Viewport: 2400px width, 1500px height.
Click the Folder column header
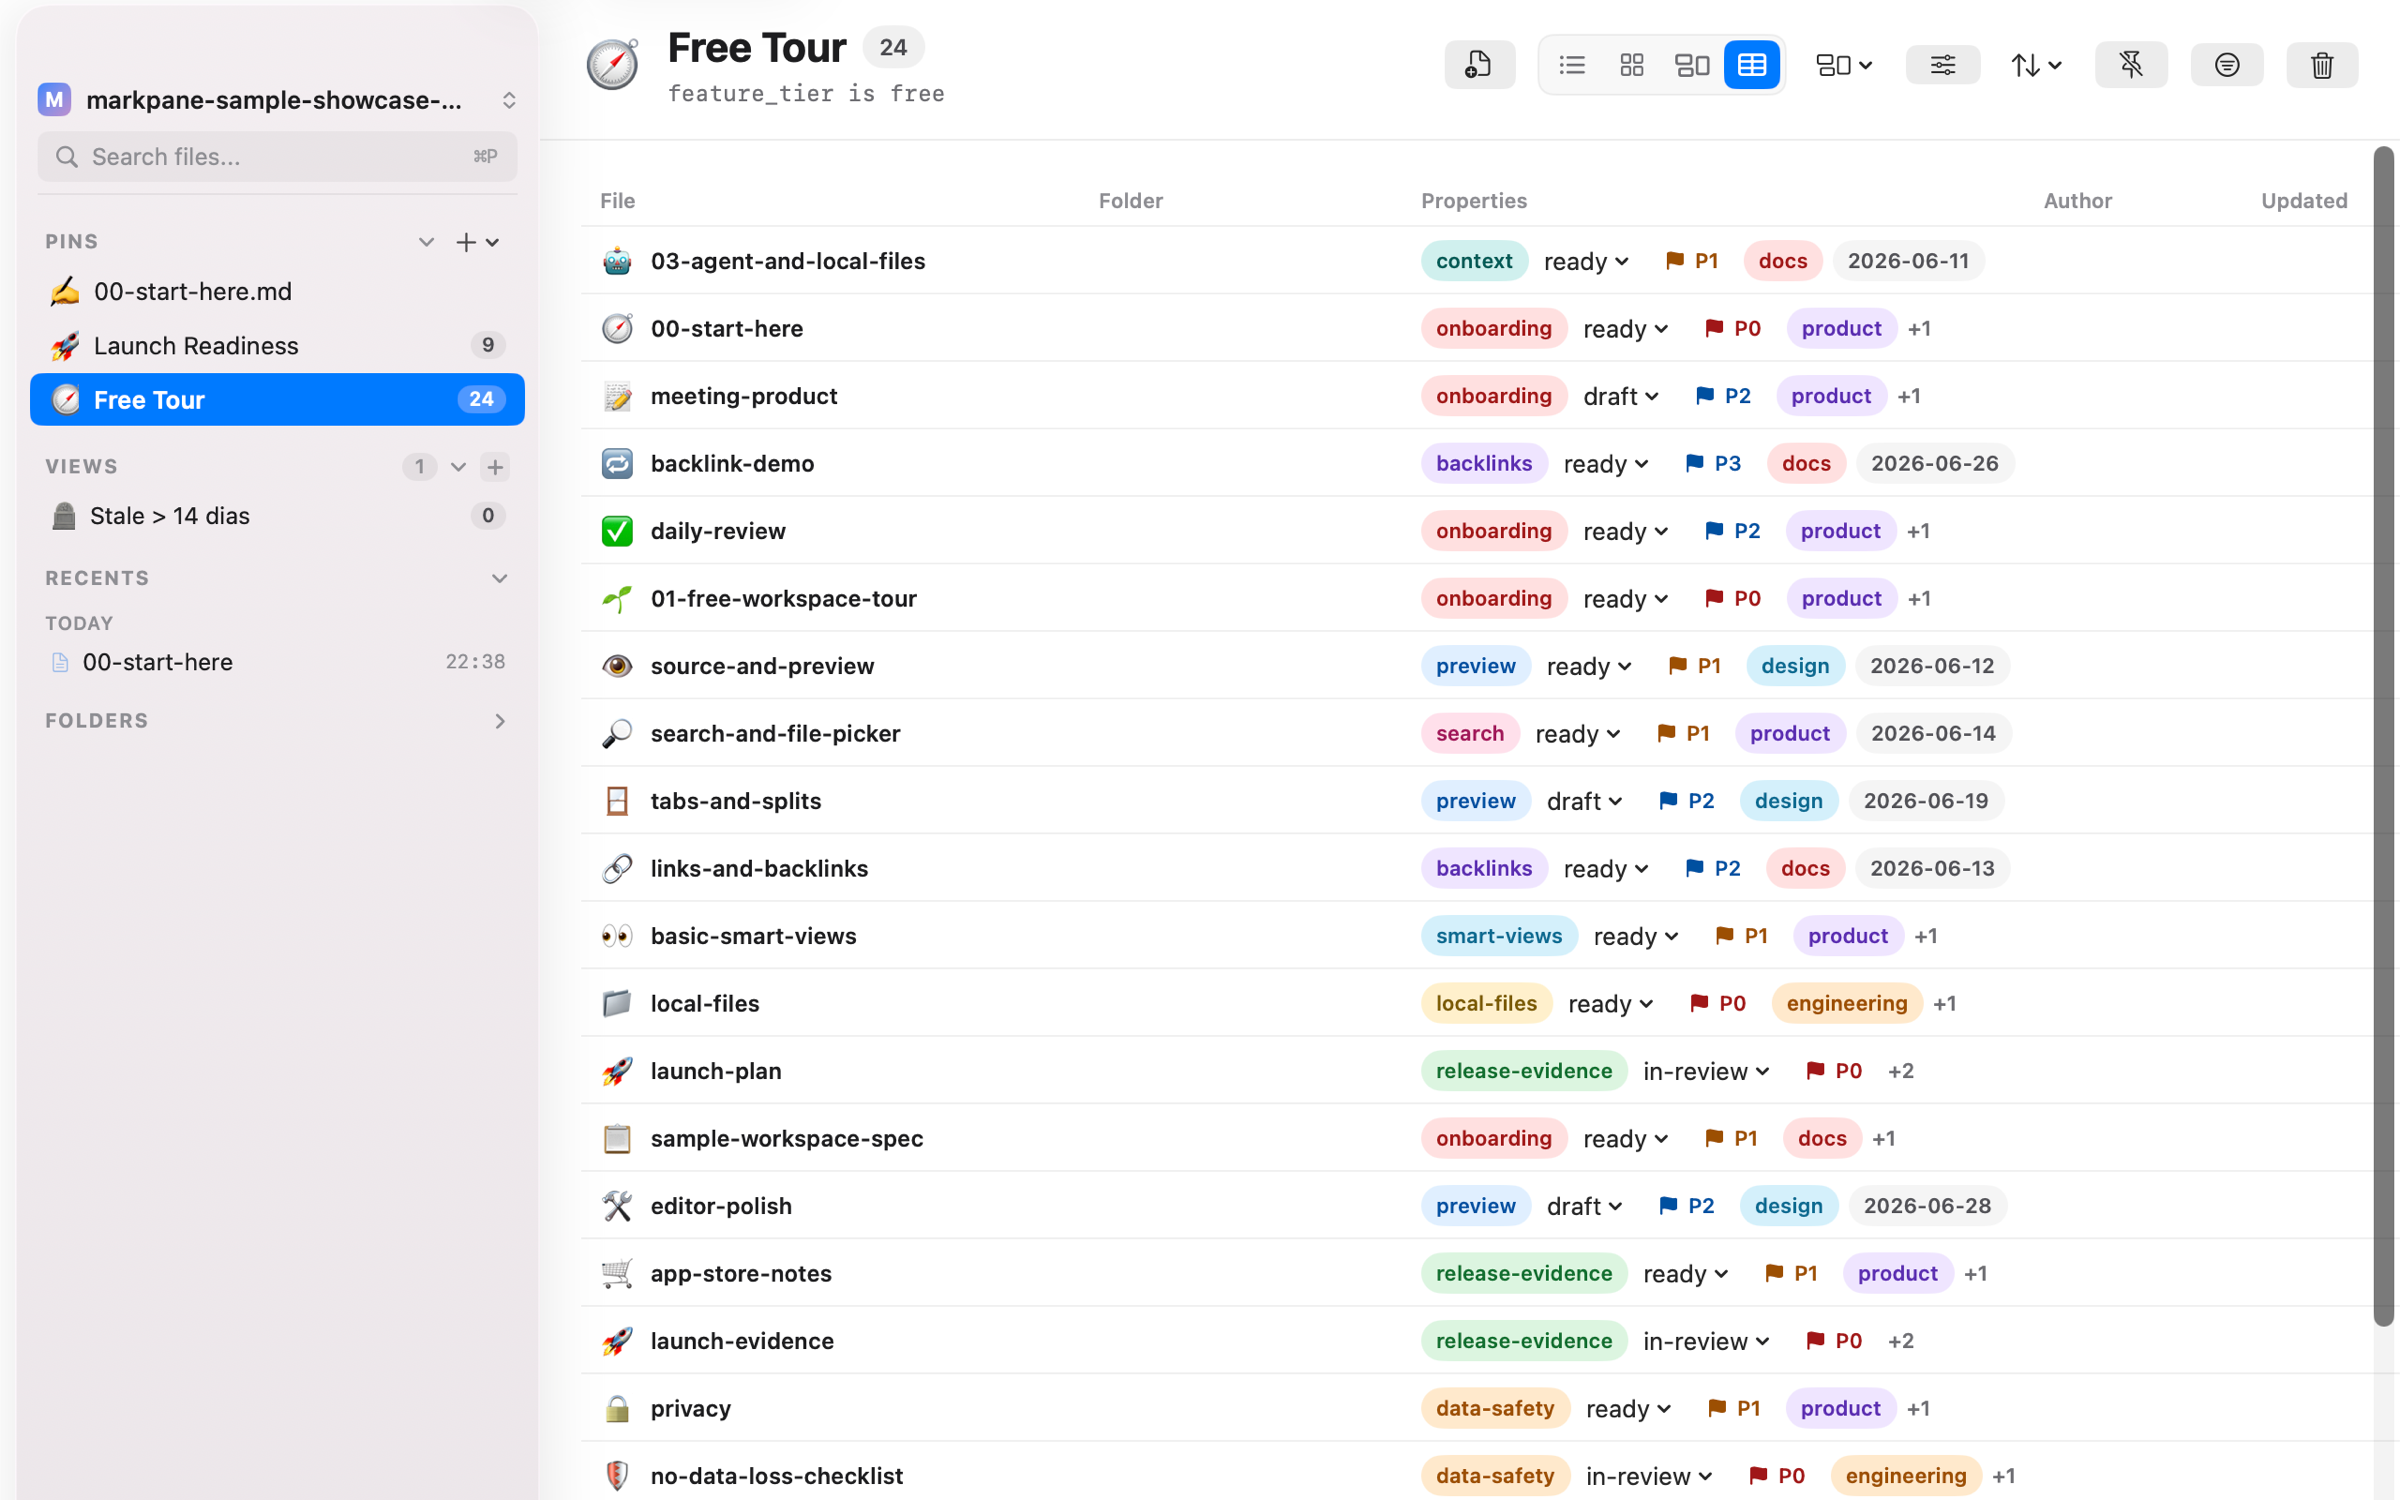tap(1130, 200)
